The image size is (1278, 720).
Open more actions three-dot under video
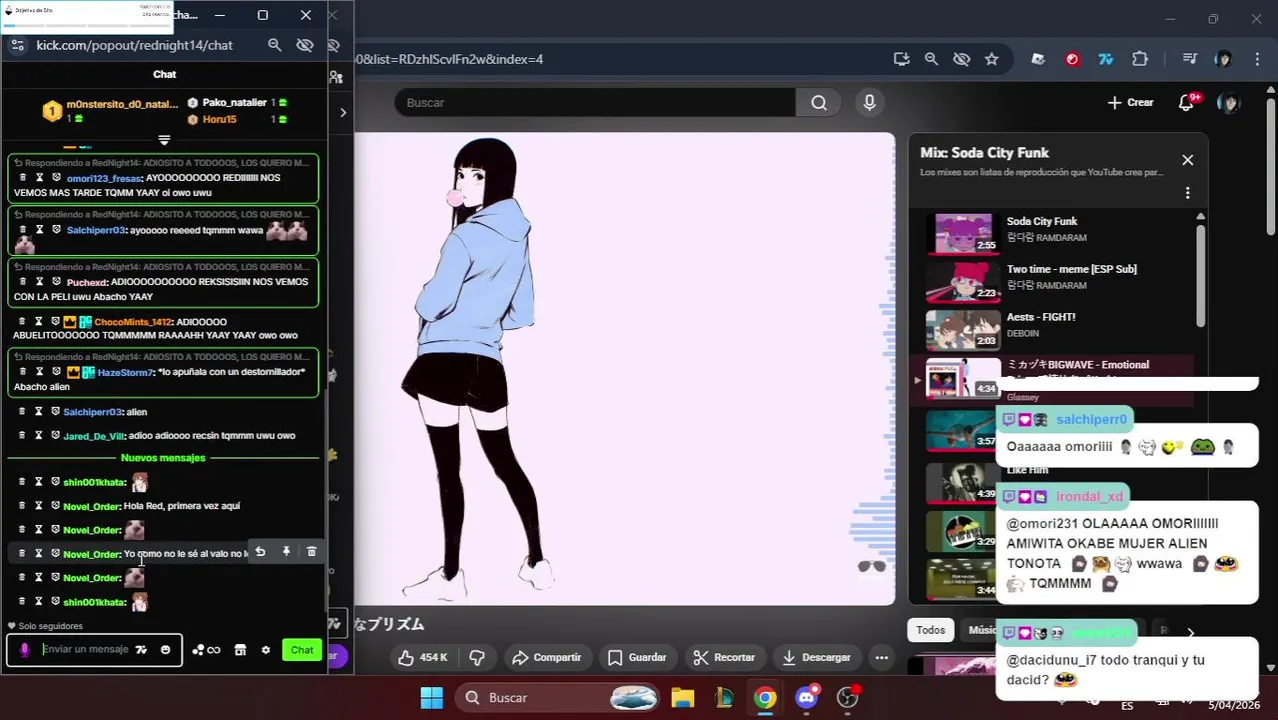click(881, 657)
